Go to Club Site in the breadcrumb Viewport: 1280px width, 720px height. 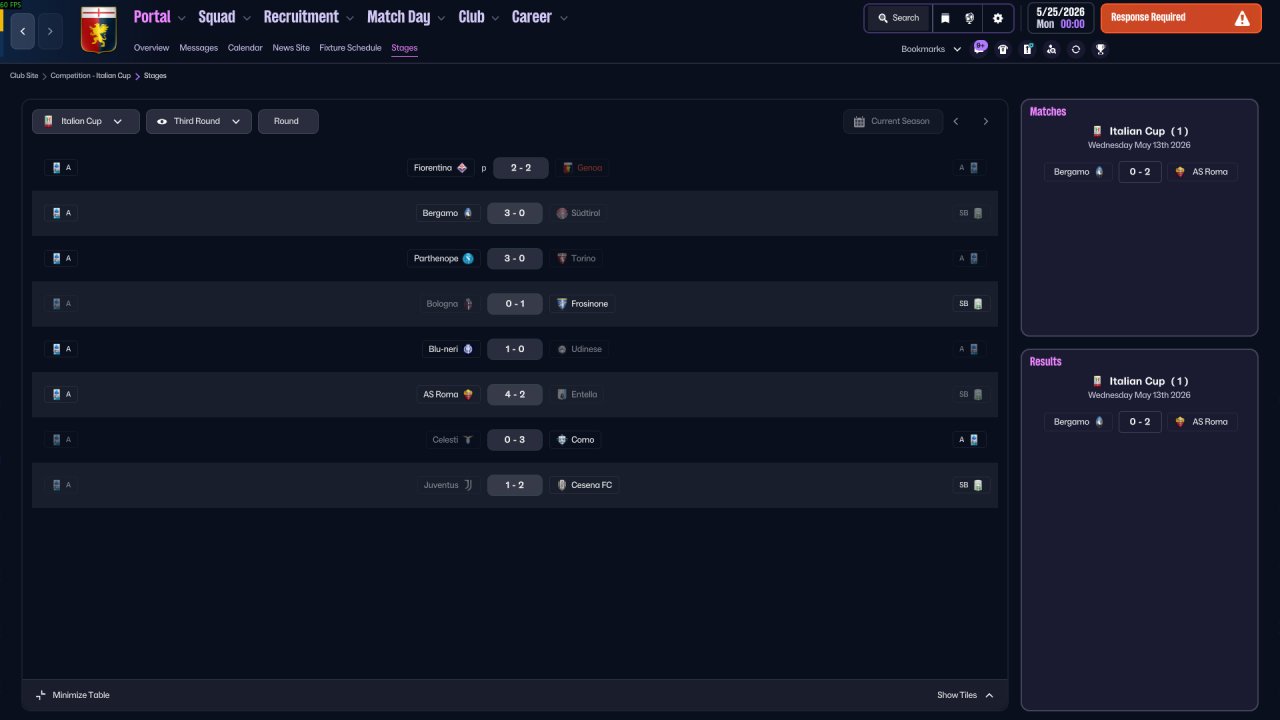click(24, 75)
